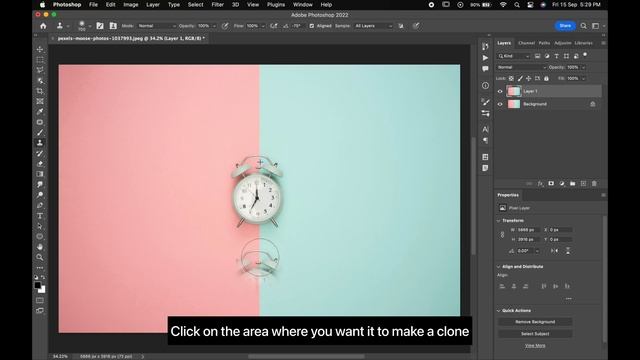This screenshot has height=360, width=640.
Task: Select the Brush tool
Action: point(40,133)
